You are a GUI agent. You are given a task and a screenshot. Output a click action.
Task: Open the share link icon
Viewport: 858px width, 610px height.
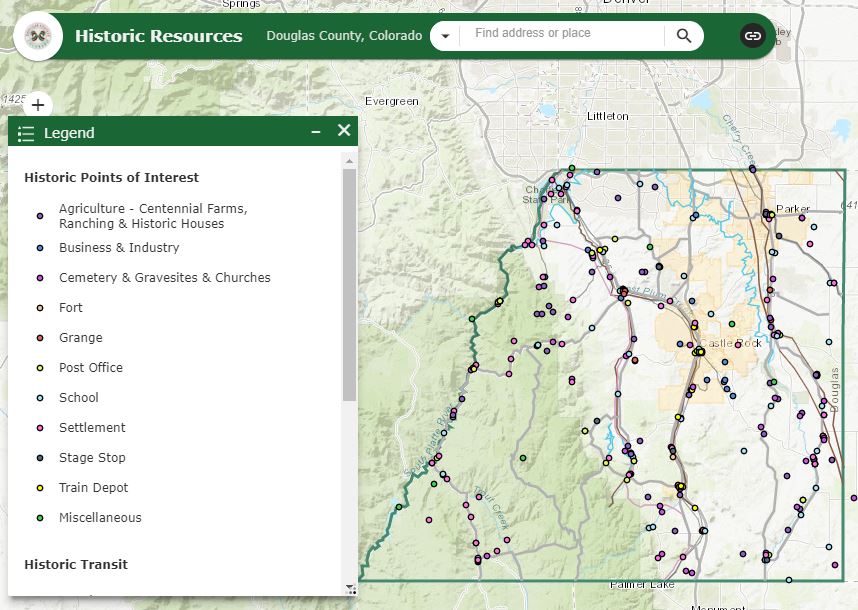[x=752, y=36]
